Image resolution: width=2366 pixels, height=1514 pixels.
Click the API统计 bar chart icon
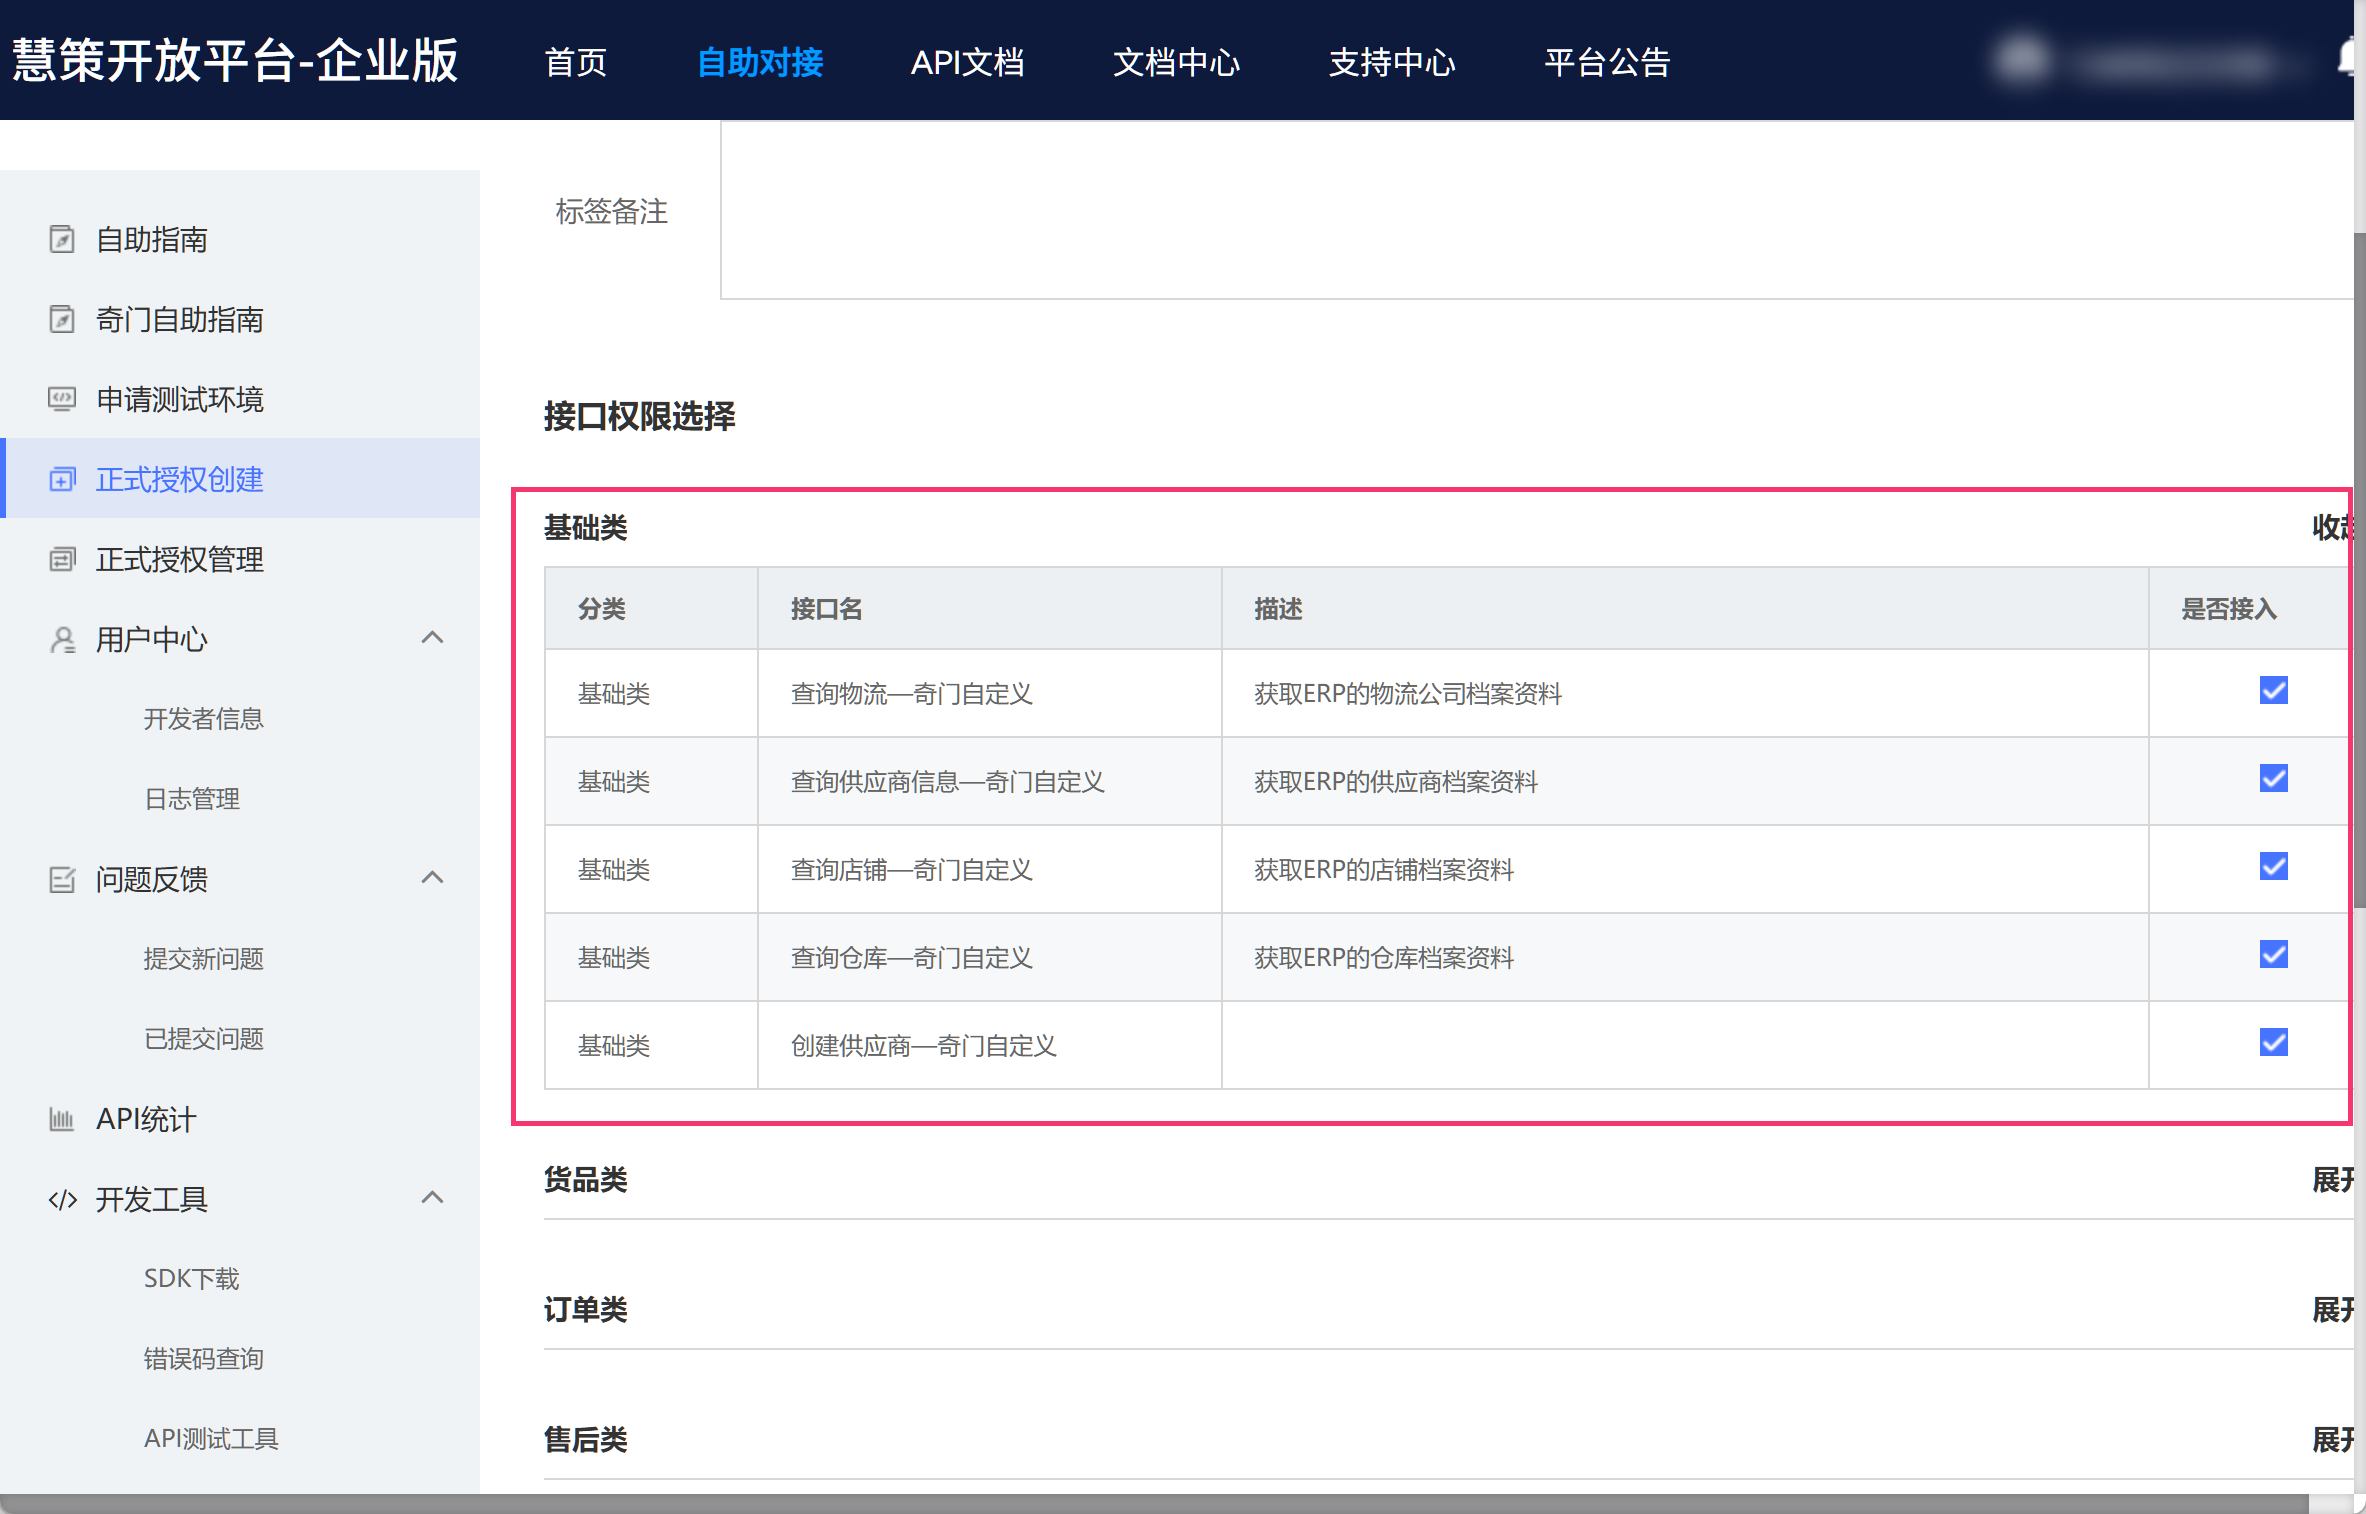(x=62, y=1119)
